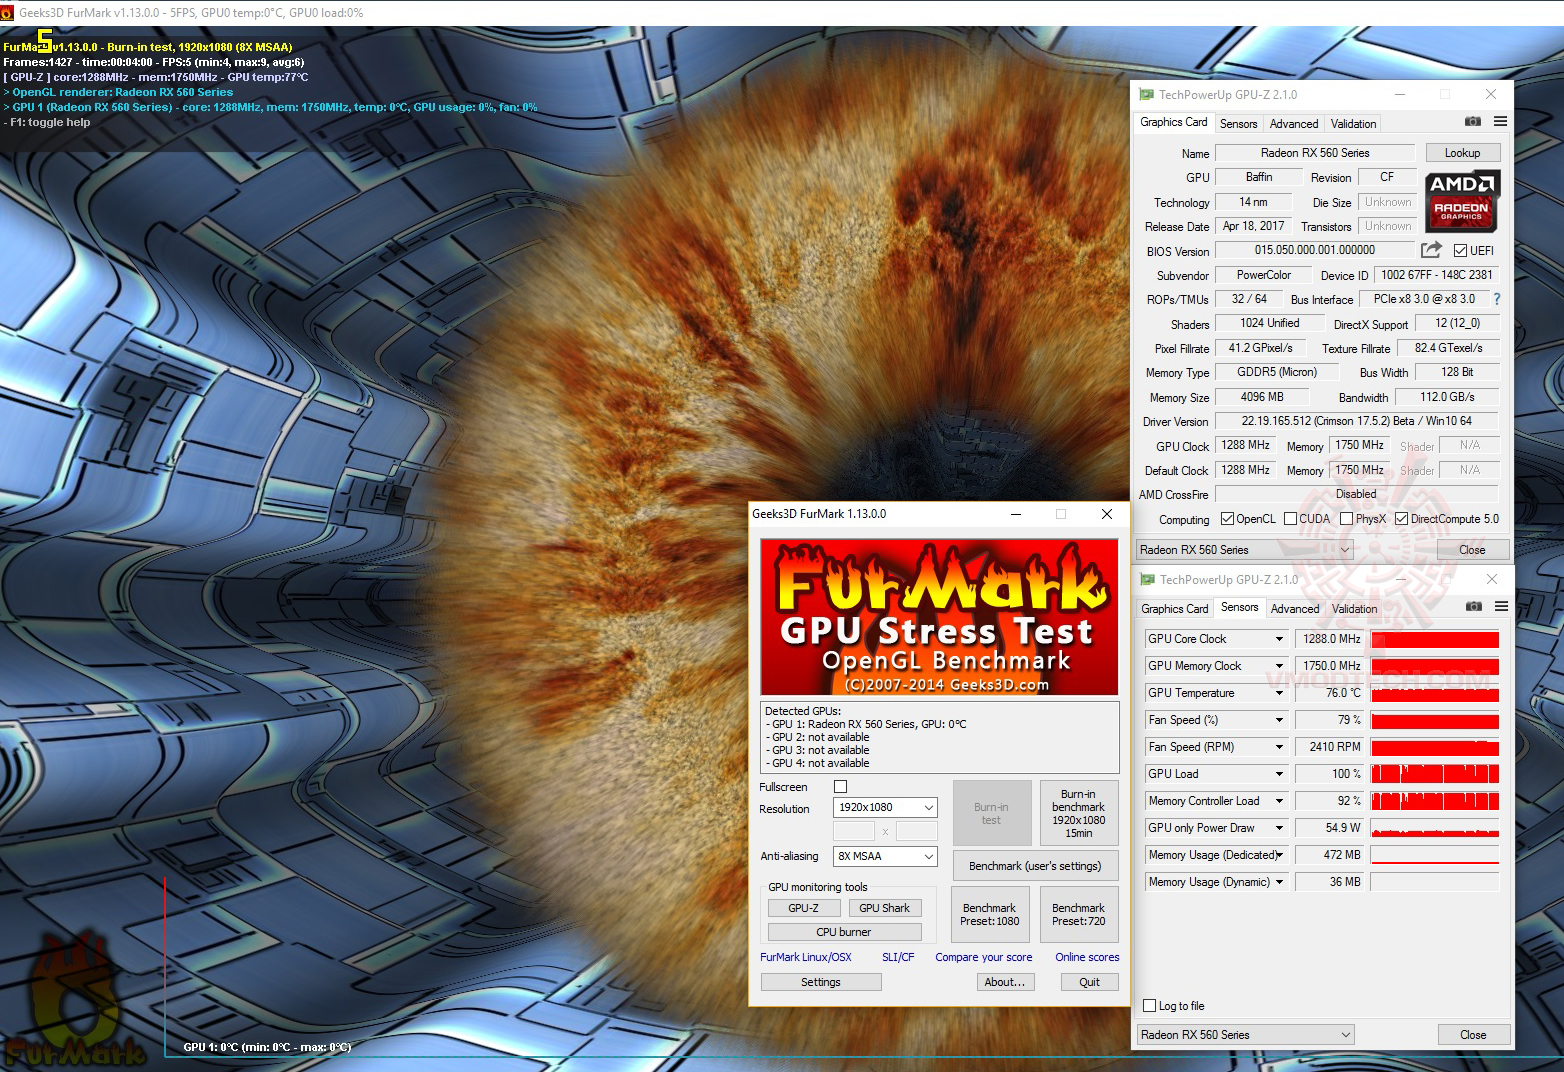Click the Bus Interface question mark icon
The image size is (1564, 1072).
tap(1497, 299)
